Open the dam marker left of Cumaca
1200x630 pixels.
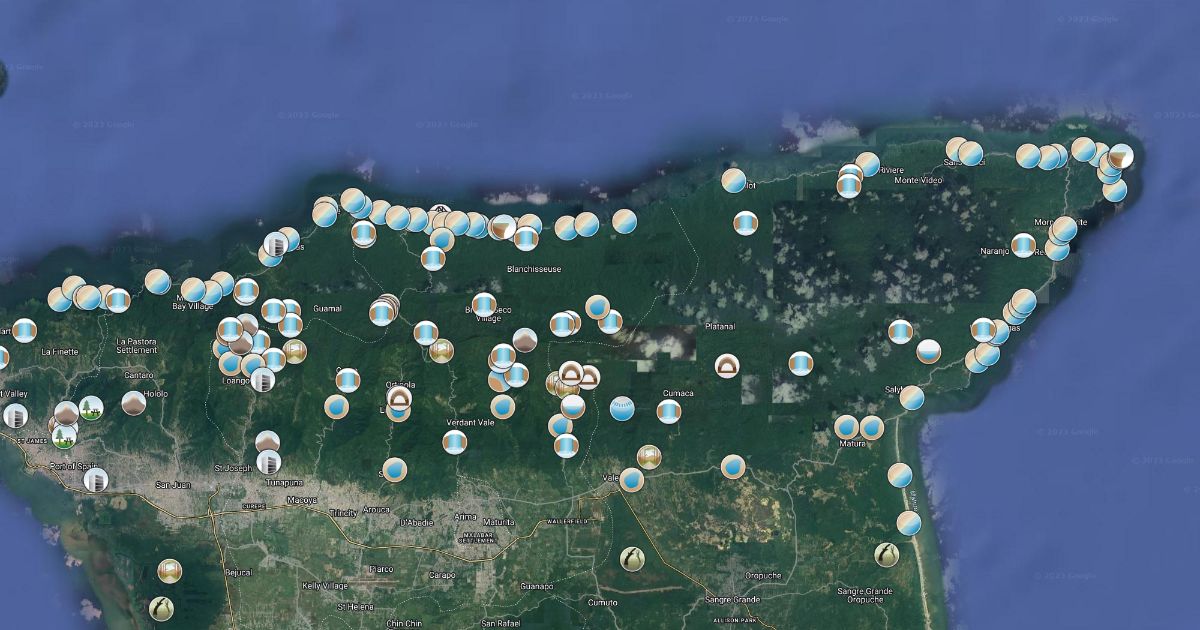pyautogui.click(x=622, y=408)
